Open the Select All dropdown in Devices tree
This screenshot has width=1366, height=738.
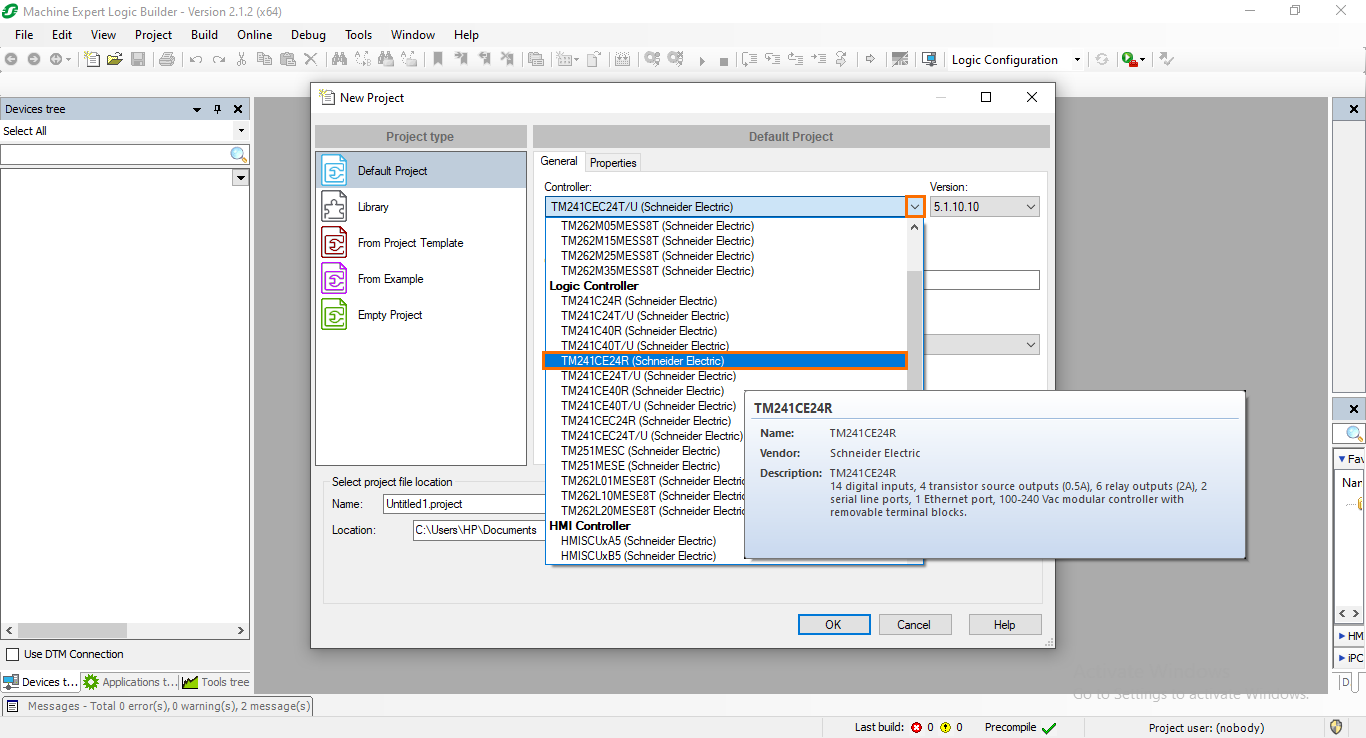pos(241,131)
